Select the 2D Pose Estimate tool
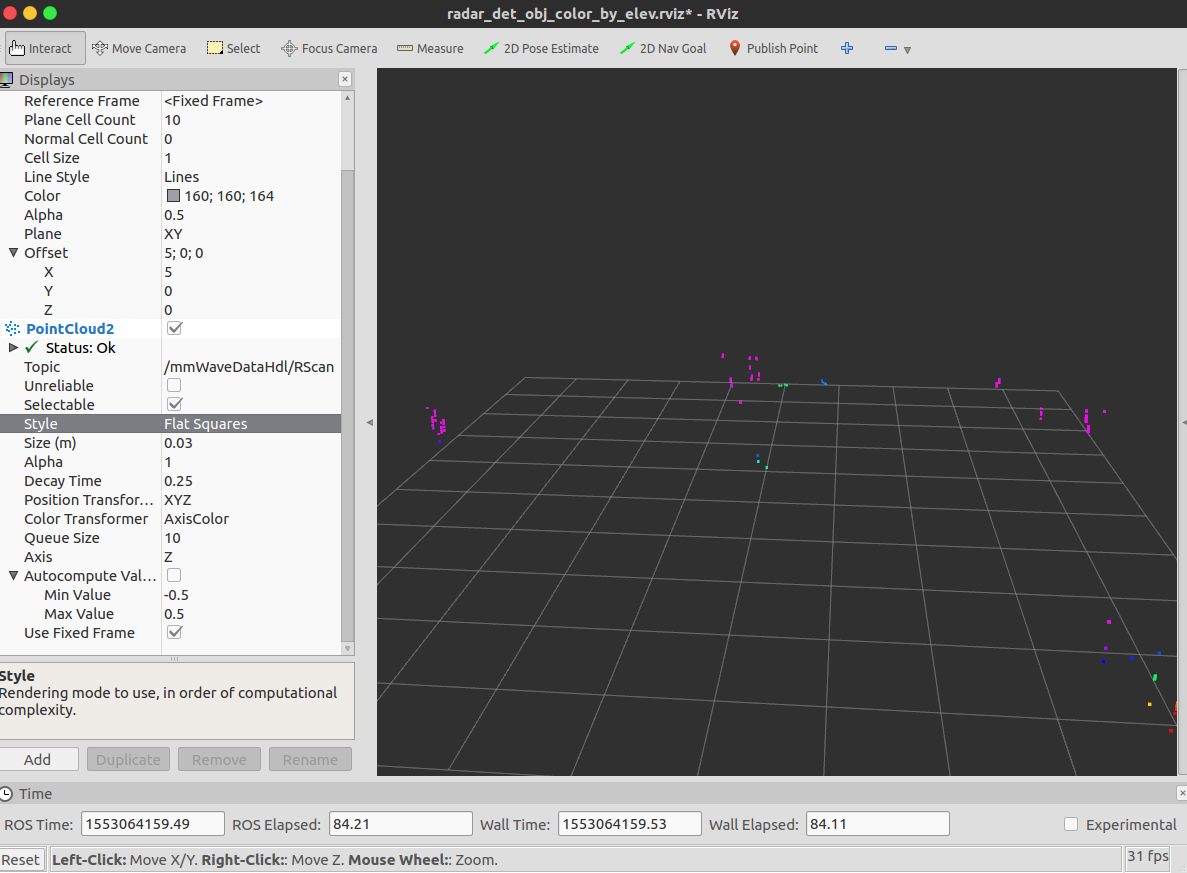 [x=541, y=47]
